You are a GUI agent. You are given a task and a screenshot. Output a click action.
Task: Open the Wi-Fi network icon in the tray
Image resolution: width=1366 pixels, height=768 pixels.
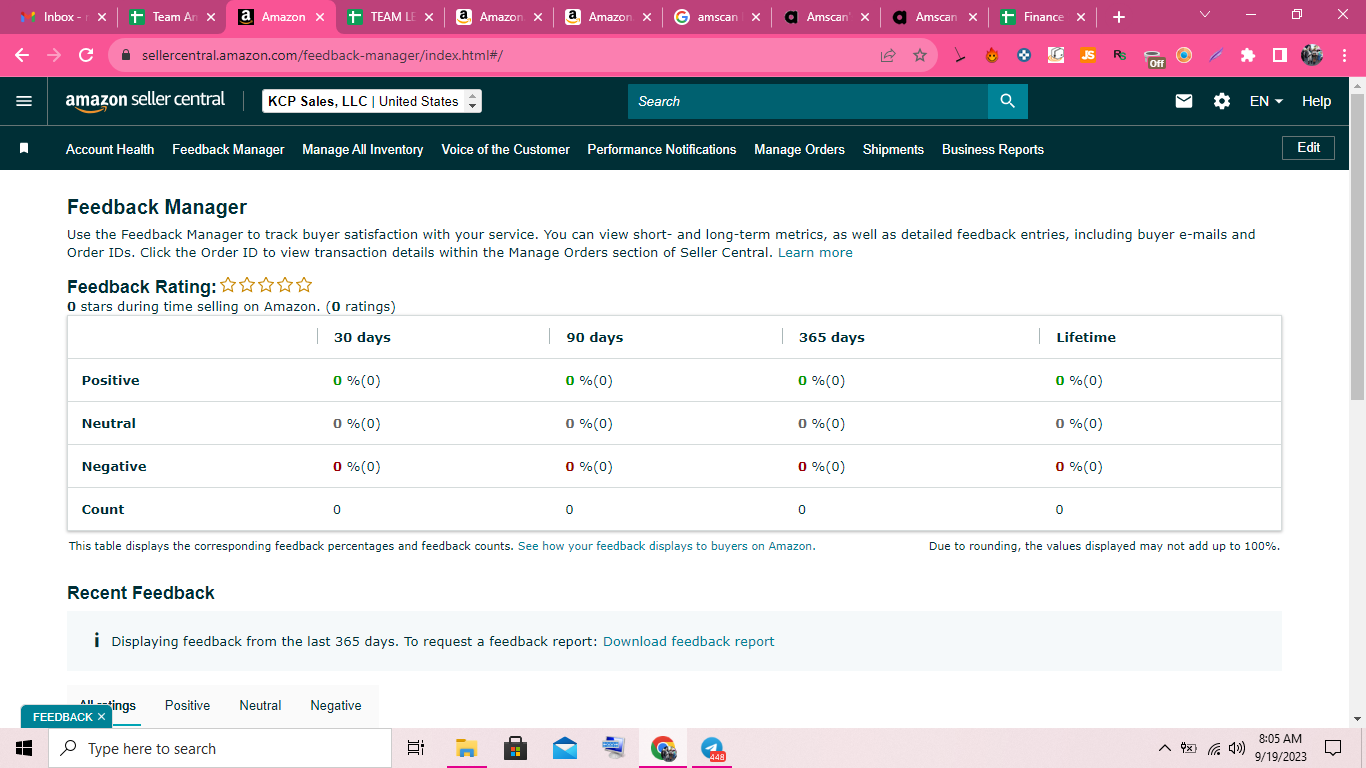[x=1213, y=748]
